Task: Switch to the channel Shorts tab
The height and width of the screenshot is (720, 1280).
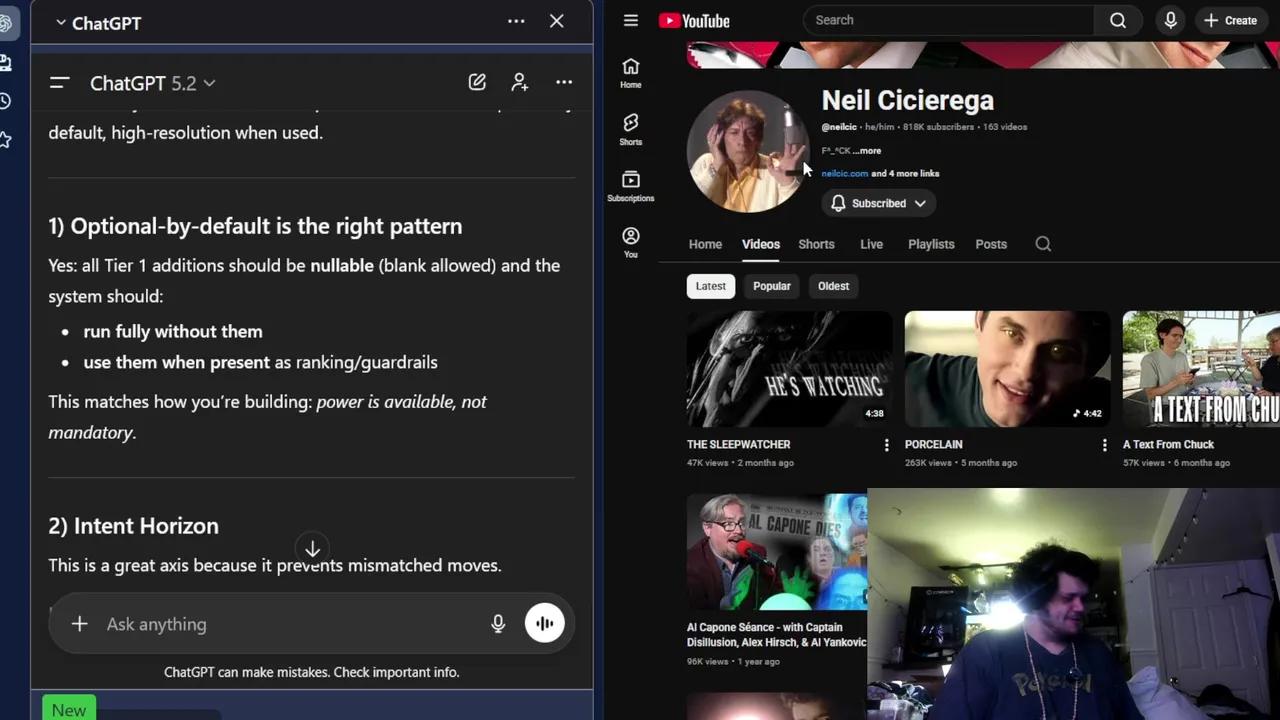Action: pyautogui.click(x=816, y=244)
